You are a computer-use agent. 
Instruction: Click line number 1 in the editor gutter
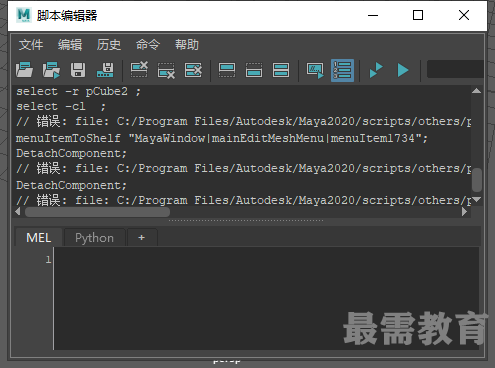(49, 260)
